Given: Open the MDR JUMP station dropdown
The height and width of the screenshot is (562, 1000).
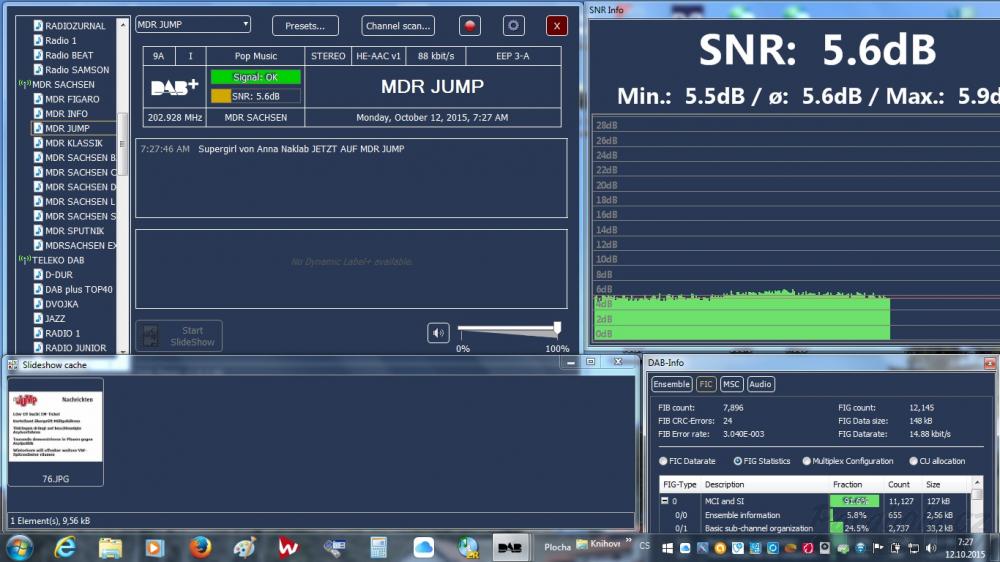Looking at the screenshot, I should [x=193, y=24].
